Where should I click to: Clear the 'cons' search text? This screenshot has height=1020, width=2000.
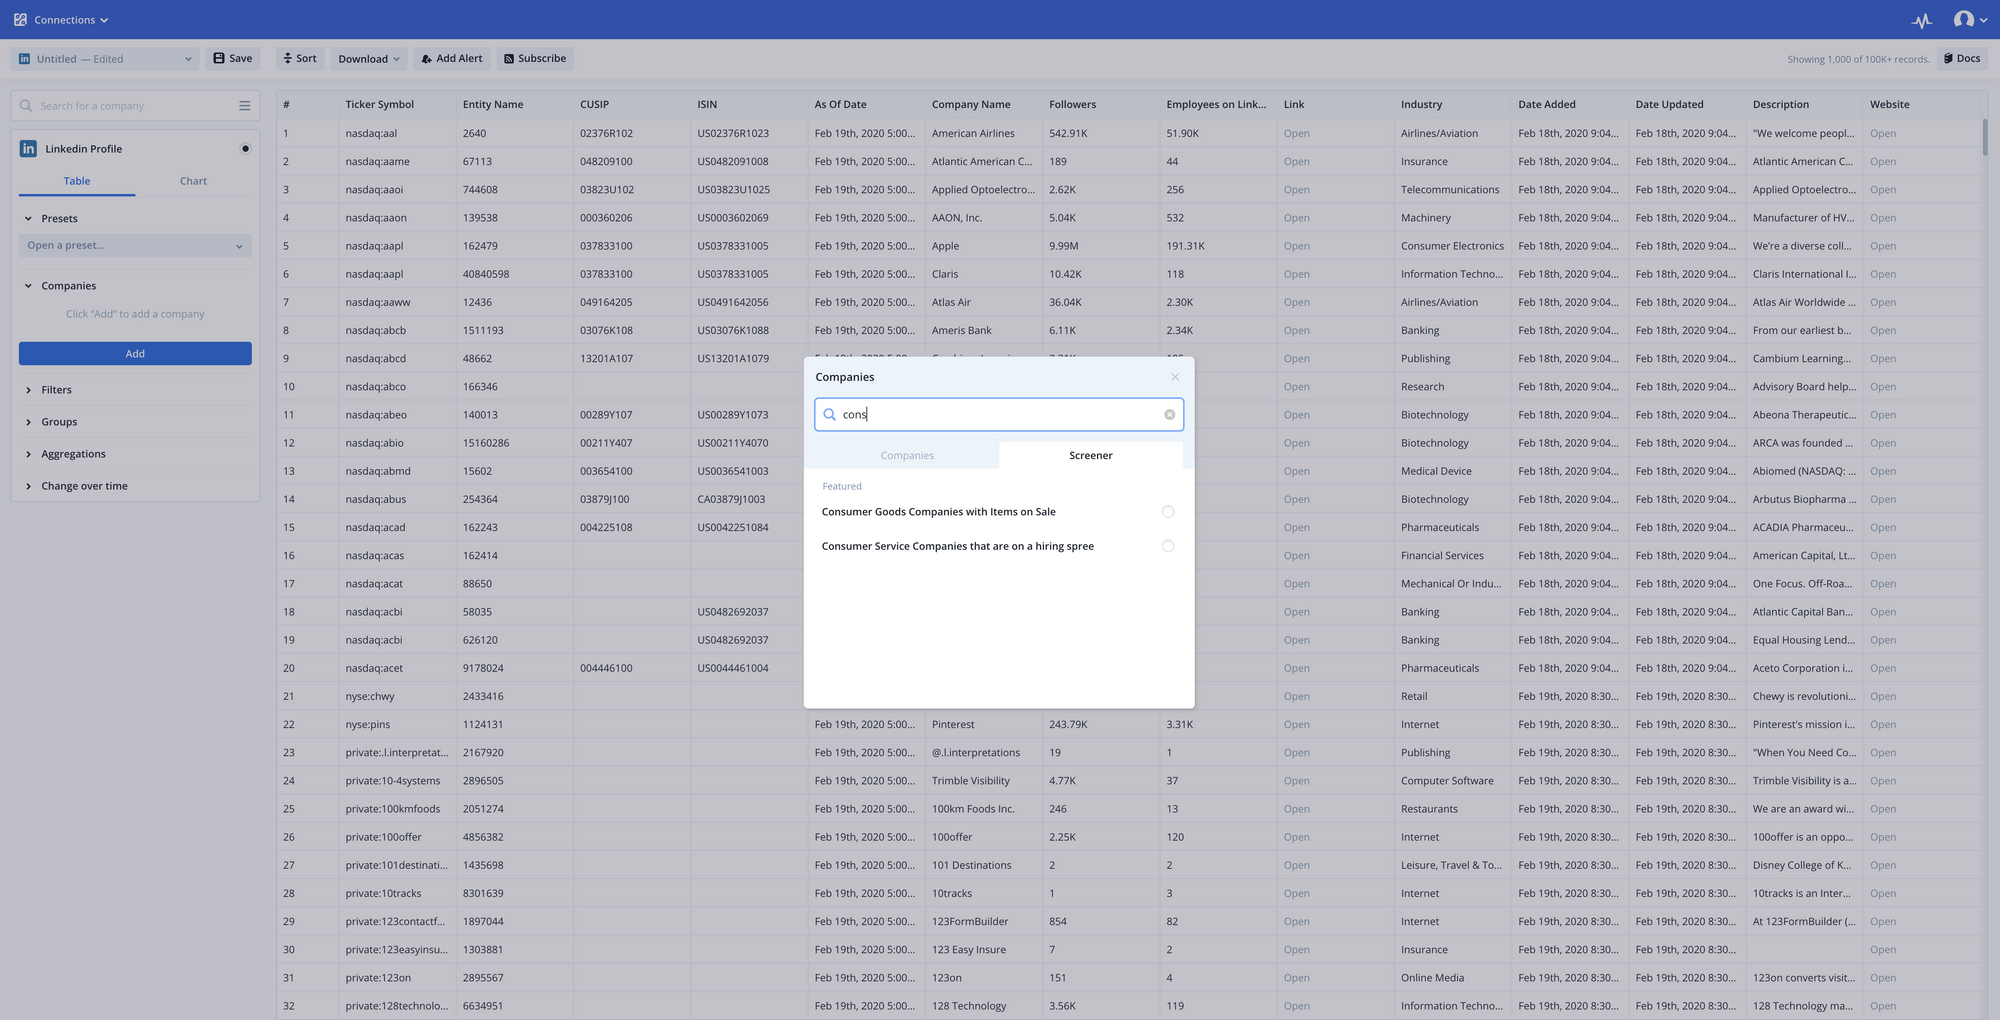coord(1169,415)
